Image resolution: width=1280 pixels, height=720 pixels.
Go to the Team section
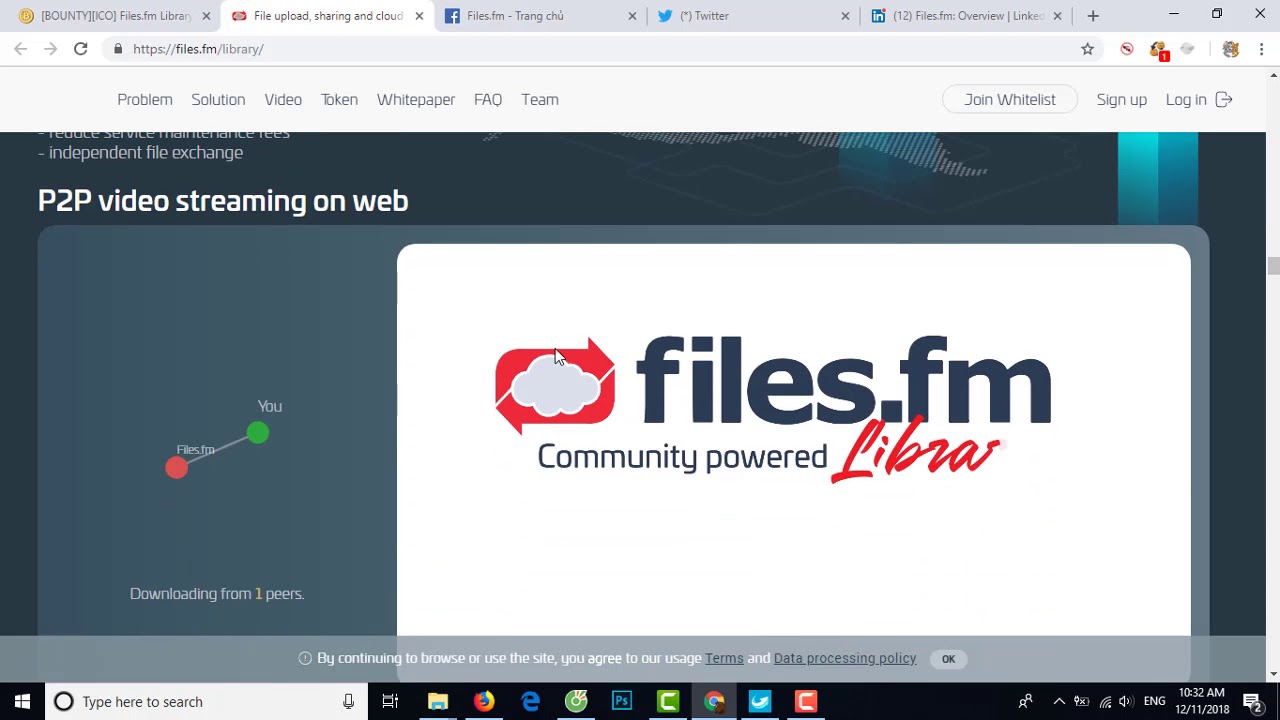[x=540, y=99]
